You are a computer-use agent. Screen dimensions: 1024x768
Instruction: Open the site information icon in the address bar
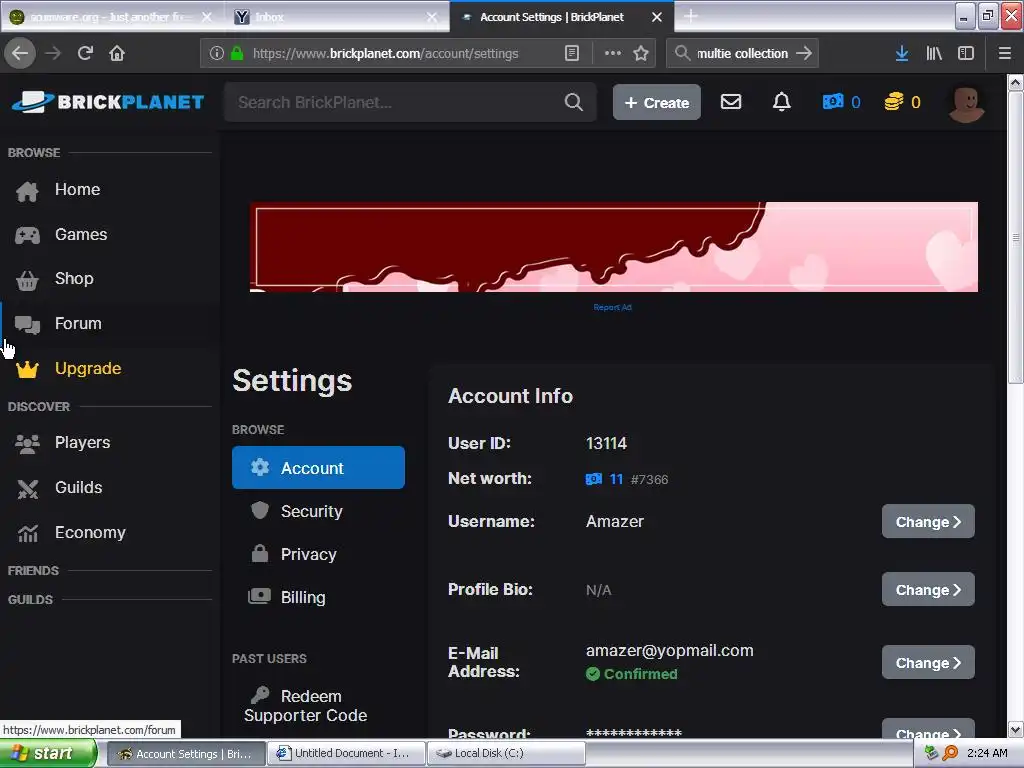pos(217,53)
